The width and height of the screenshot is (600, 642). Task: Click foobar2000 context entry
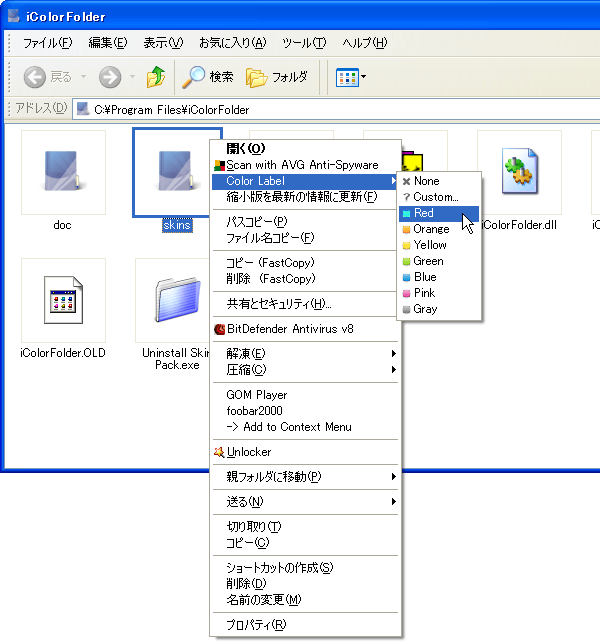pos(306,411)
